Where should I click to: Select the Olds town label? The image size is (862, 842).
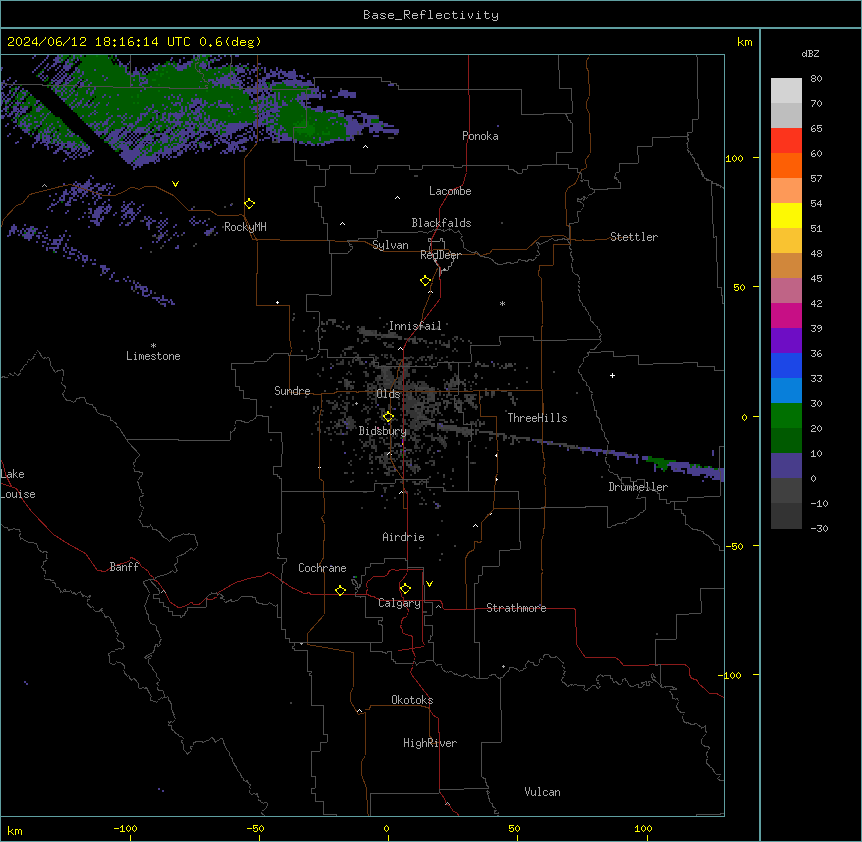(x=388, y=394)
